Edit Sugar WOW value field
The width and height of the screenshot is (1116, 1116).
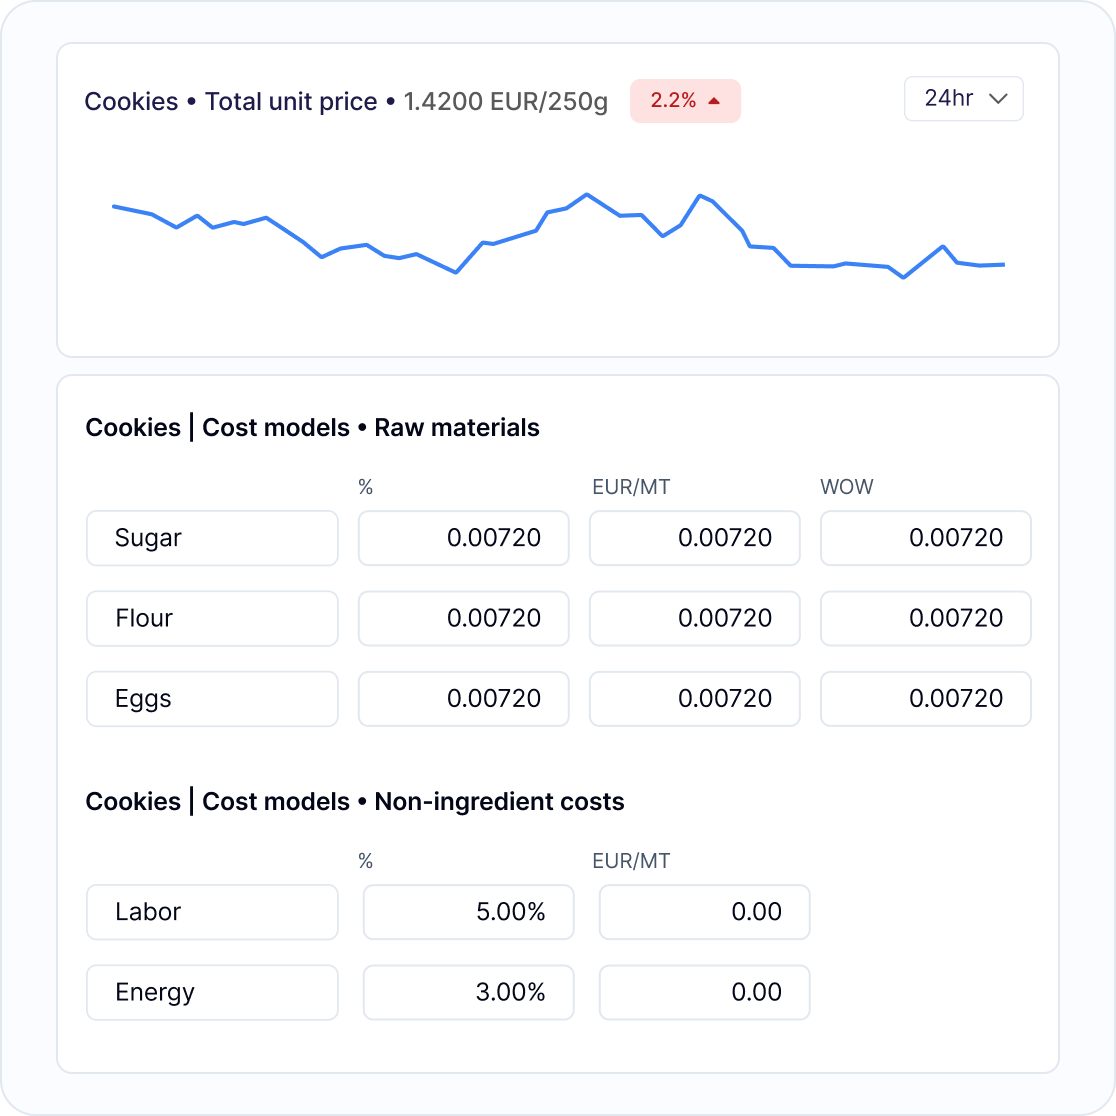[x=926, y=538]
